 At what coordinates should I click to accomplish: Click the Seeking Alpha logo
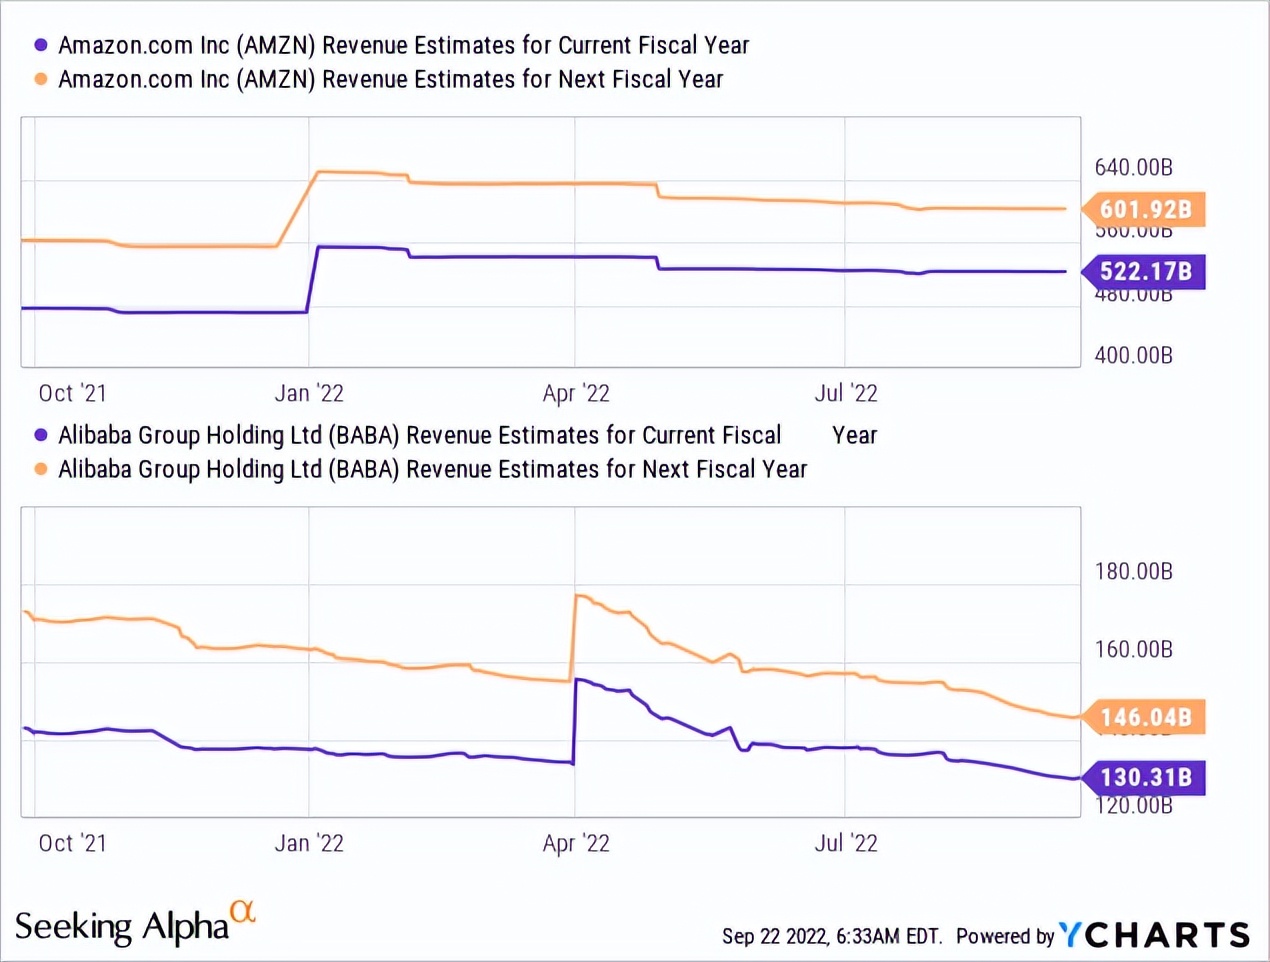point(122,927)
